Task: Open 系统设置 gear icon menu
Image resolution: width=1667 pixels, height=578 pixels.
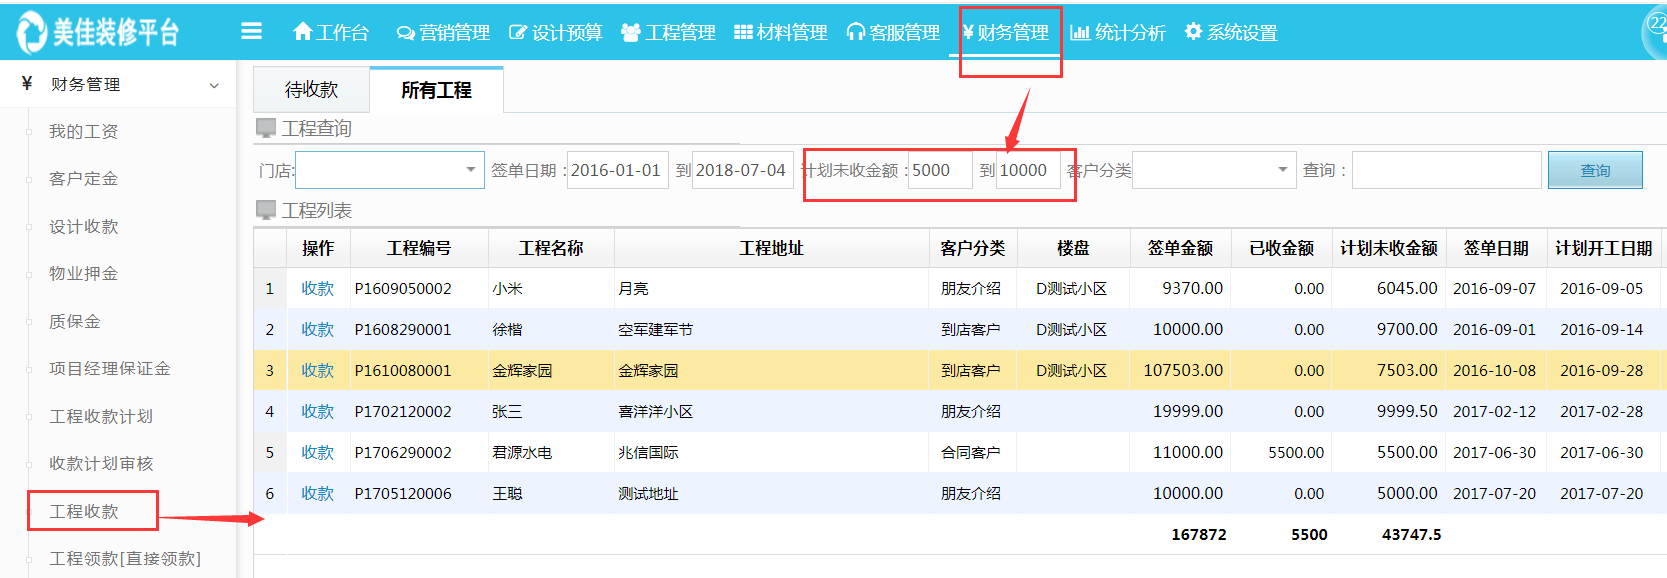Action: [x=1193, y=32]
